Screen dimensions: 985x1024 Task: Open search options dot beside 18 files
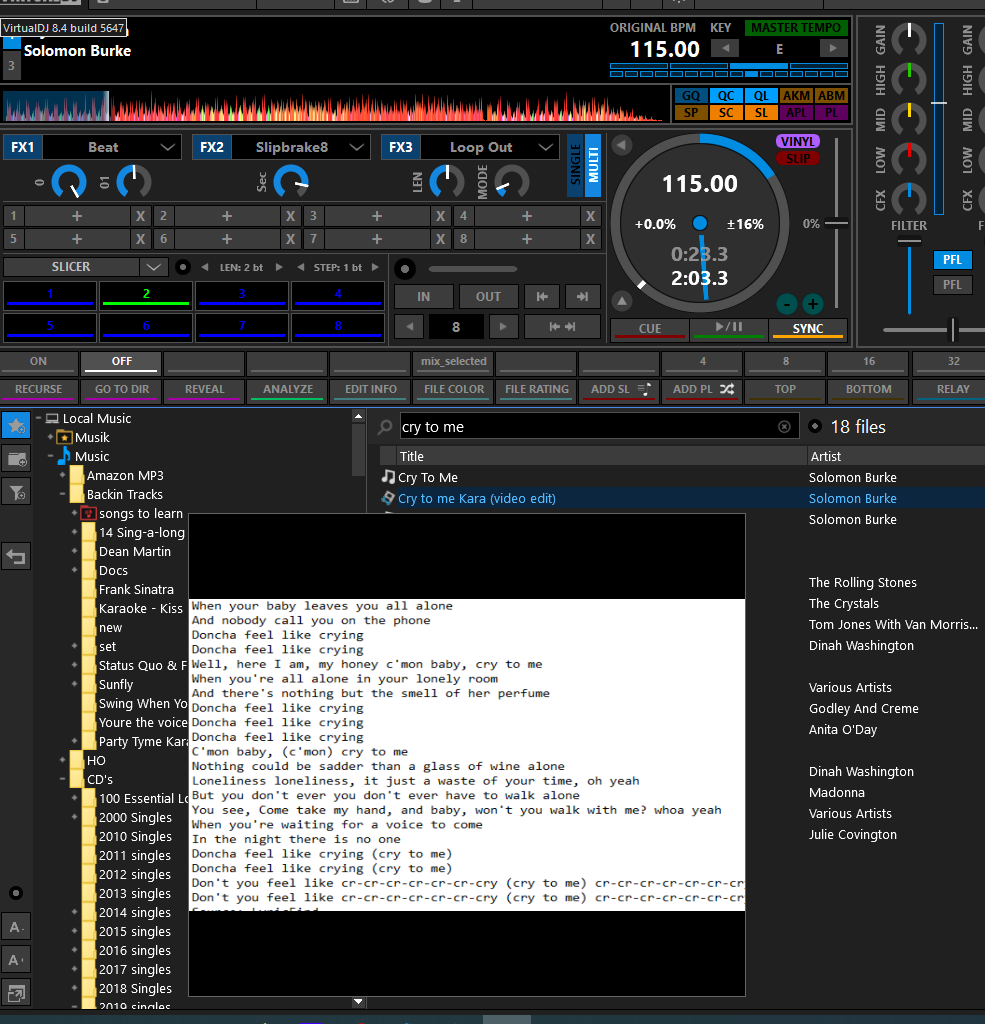[x=815, y=426]
